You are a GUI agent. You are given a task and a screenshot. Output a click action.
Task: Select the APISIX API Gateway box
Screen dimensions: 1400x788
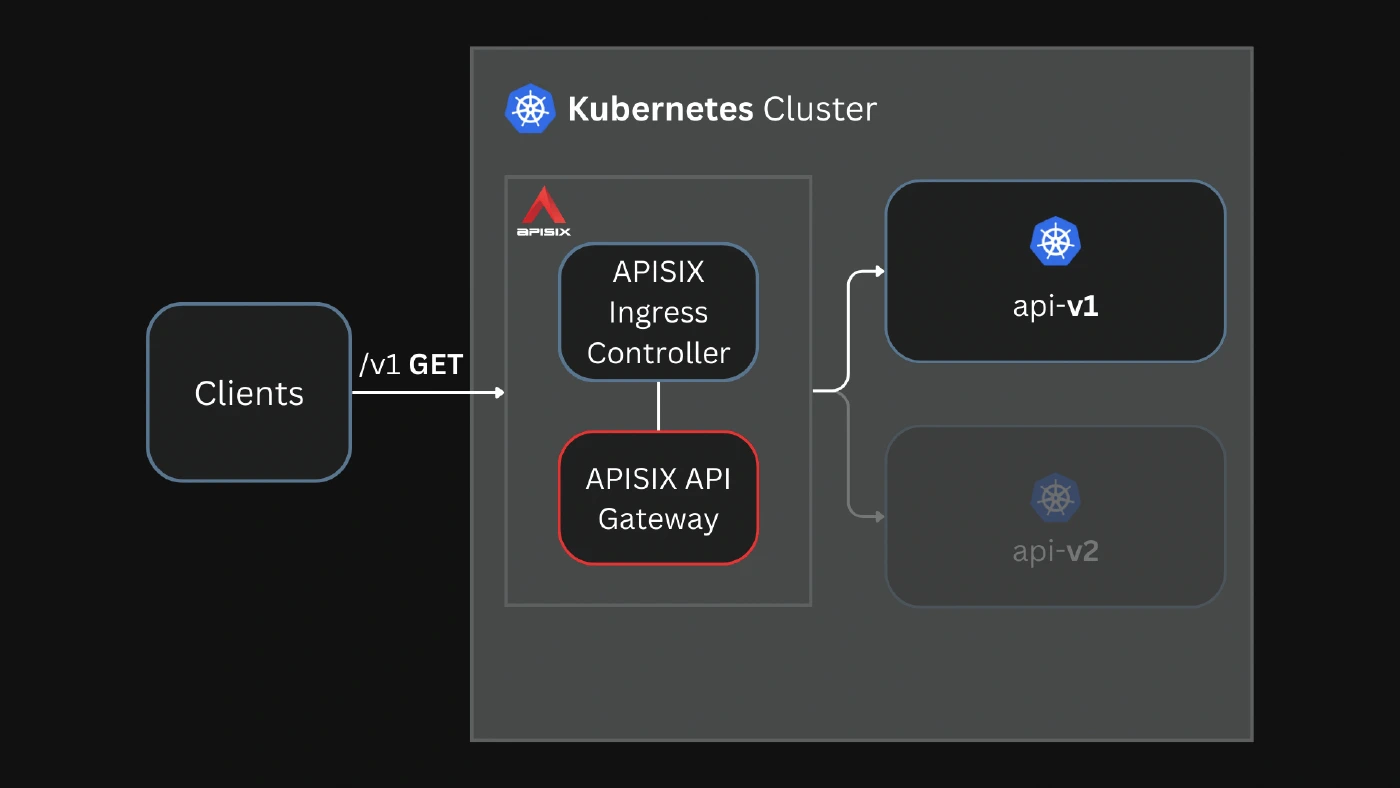pos(658,498)
